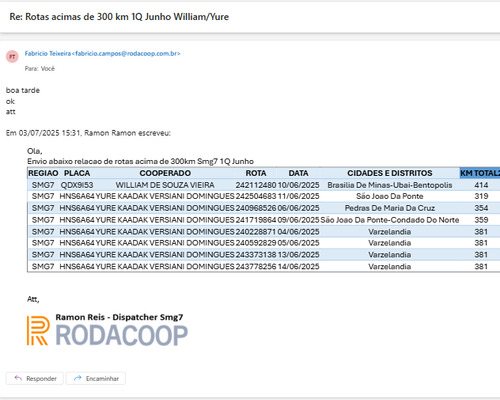Click the highlighted KM TOTAL header
500x400 pixels.
(480, 173)
